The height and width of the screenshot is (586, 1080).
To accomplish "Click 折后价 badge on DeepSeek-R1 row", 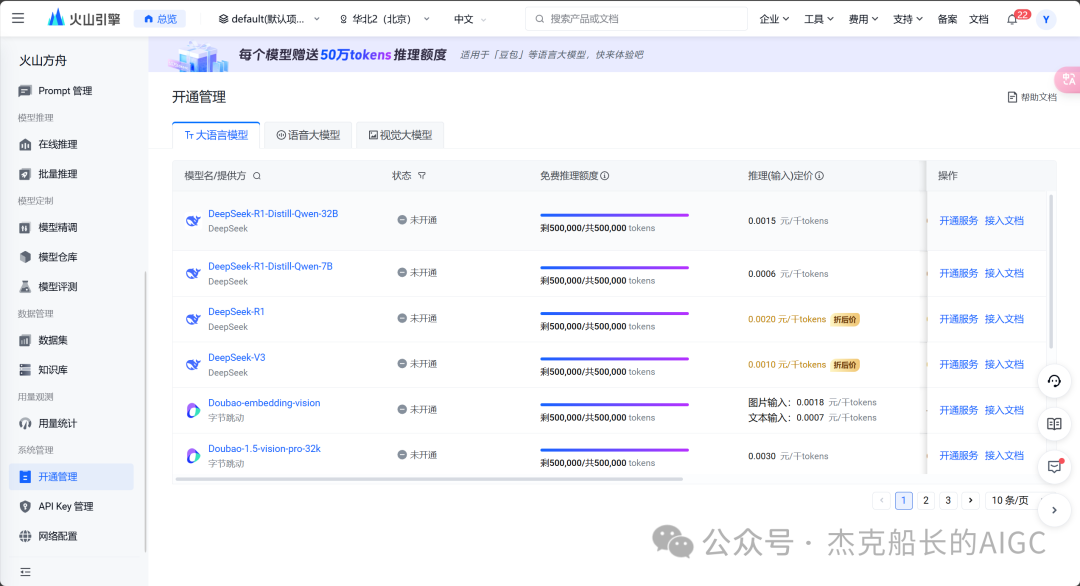I will pos(845,320).
